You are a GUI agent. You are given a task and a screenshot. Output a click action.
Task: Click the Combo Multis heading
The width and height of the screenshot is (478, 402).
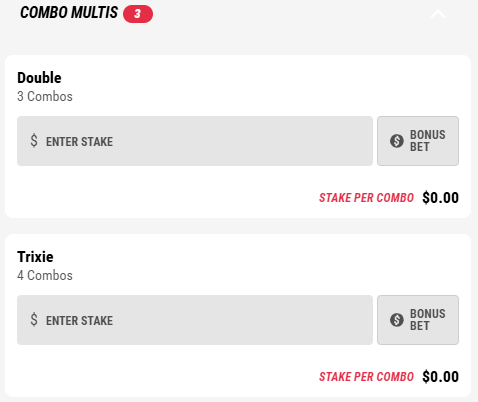[x=69, y=13]
